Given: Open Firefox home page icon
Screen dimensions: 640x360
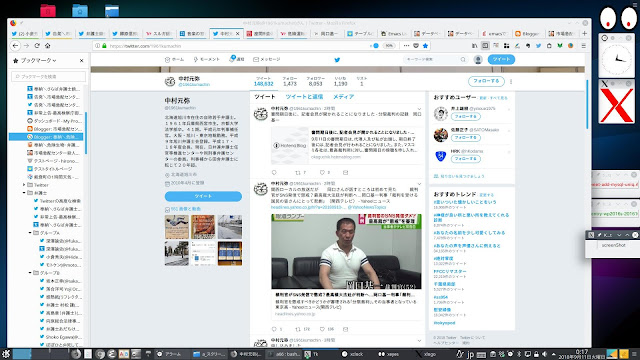Looking at the screenshot, I should (47, 46).
